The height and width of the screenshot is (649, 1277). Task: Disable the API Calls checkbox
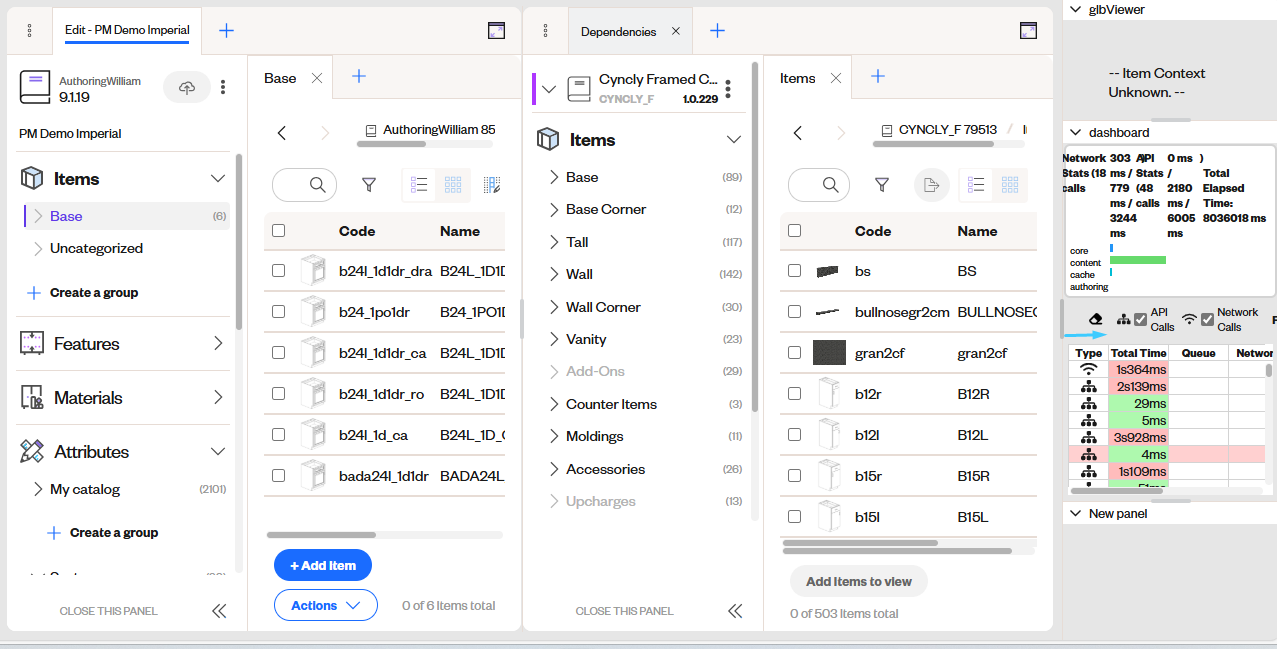(x=1141, y=318)
